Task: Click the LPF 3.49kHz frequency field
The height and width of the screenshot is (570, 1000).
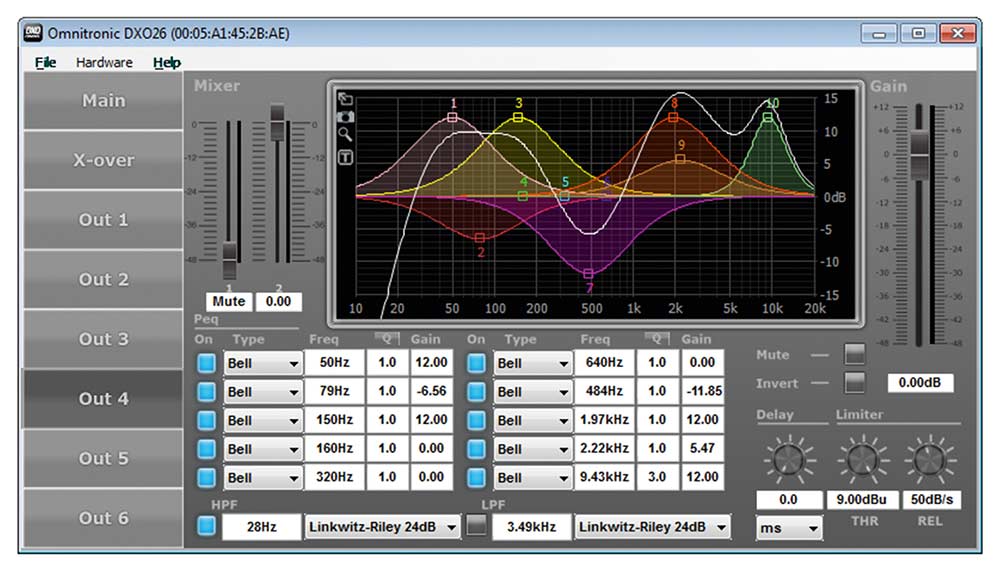Action: coord(531,527)
